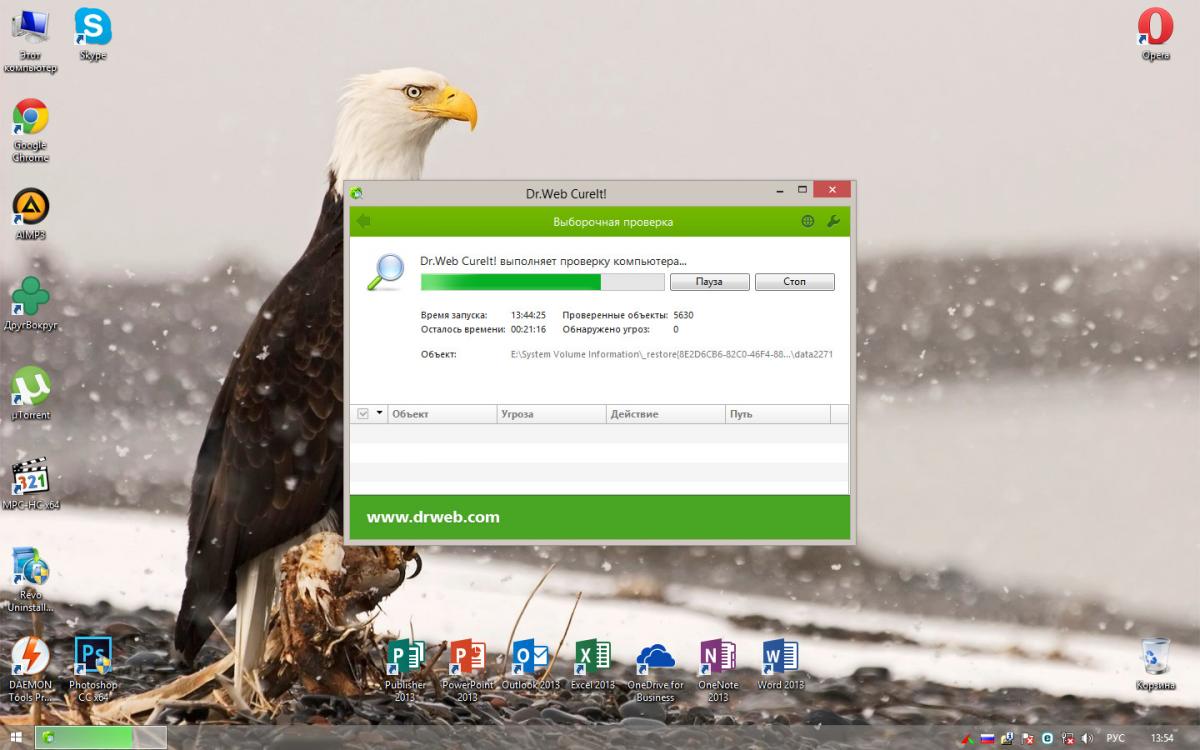Click the AIMP tray icon
The image size is (1200, 750).
click(967, 738)
